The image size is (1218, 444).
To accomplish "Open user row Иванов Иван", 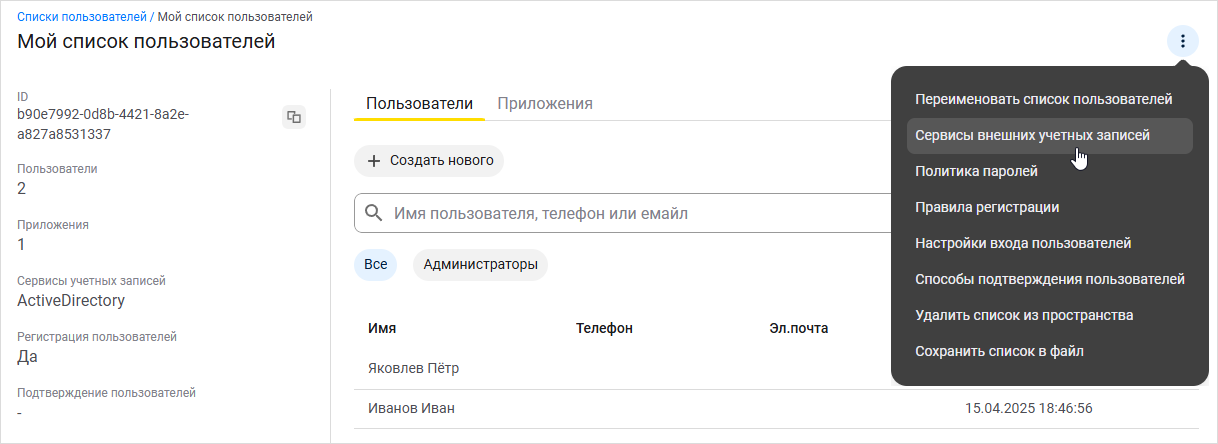I will click(x=776, y=408).
